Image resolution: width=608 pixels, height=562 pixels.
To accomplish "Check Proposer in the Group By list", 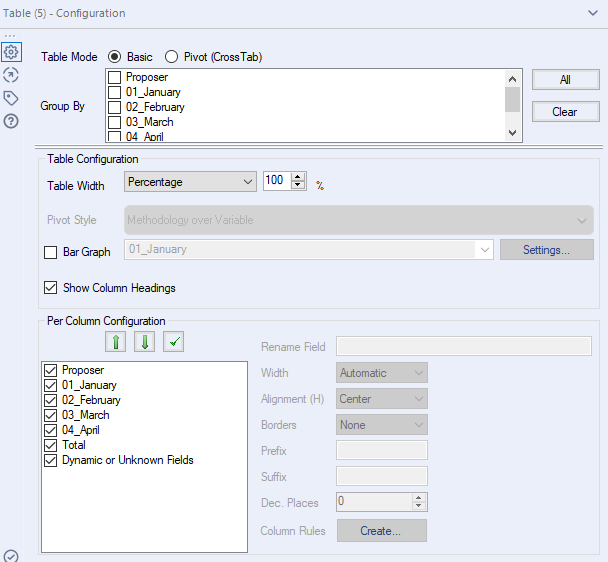I will pos(115,77).
